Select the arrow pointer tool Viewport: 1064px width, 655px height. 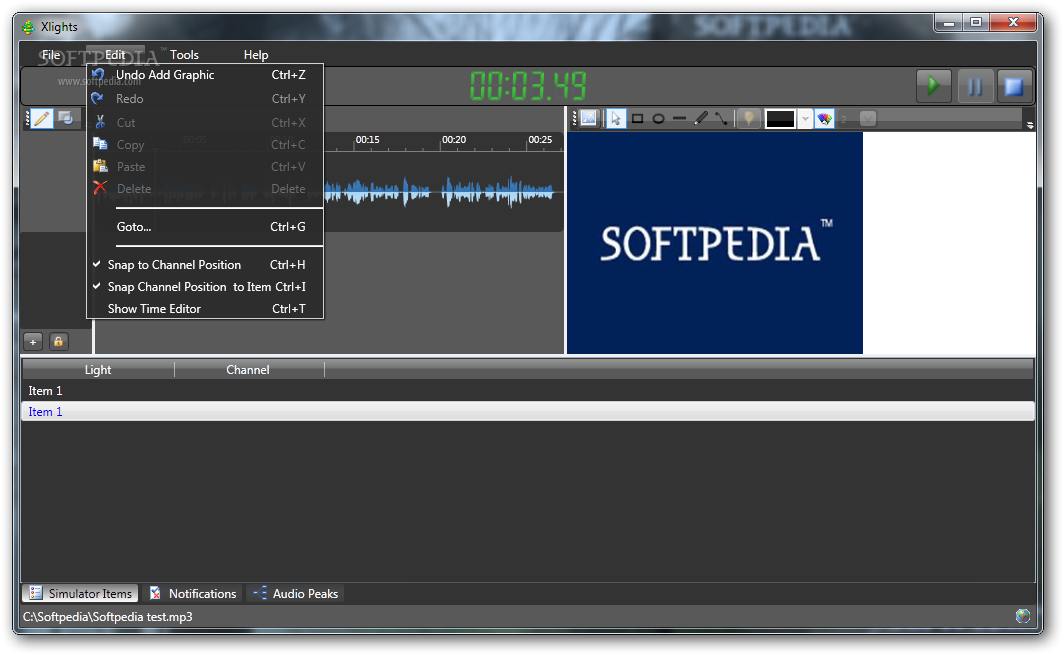pos(615,119)
